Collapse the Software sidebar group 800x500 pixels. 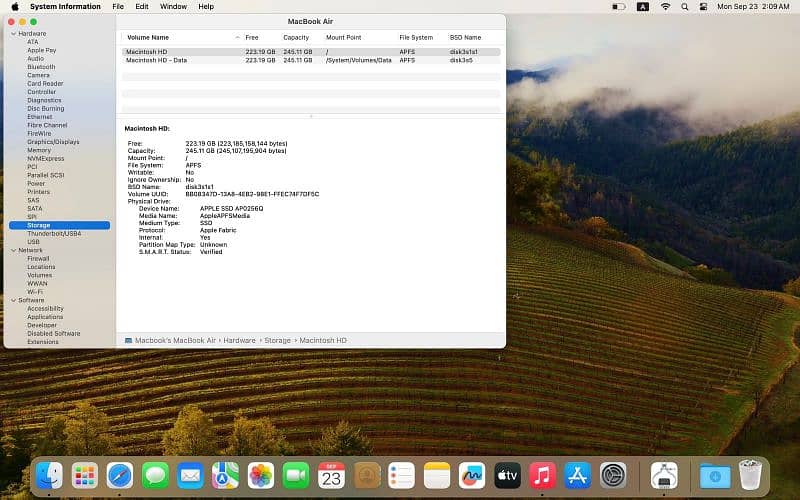13,300
